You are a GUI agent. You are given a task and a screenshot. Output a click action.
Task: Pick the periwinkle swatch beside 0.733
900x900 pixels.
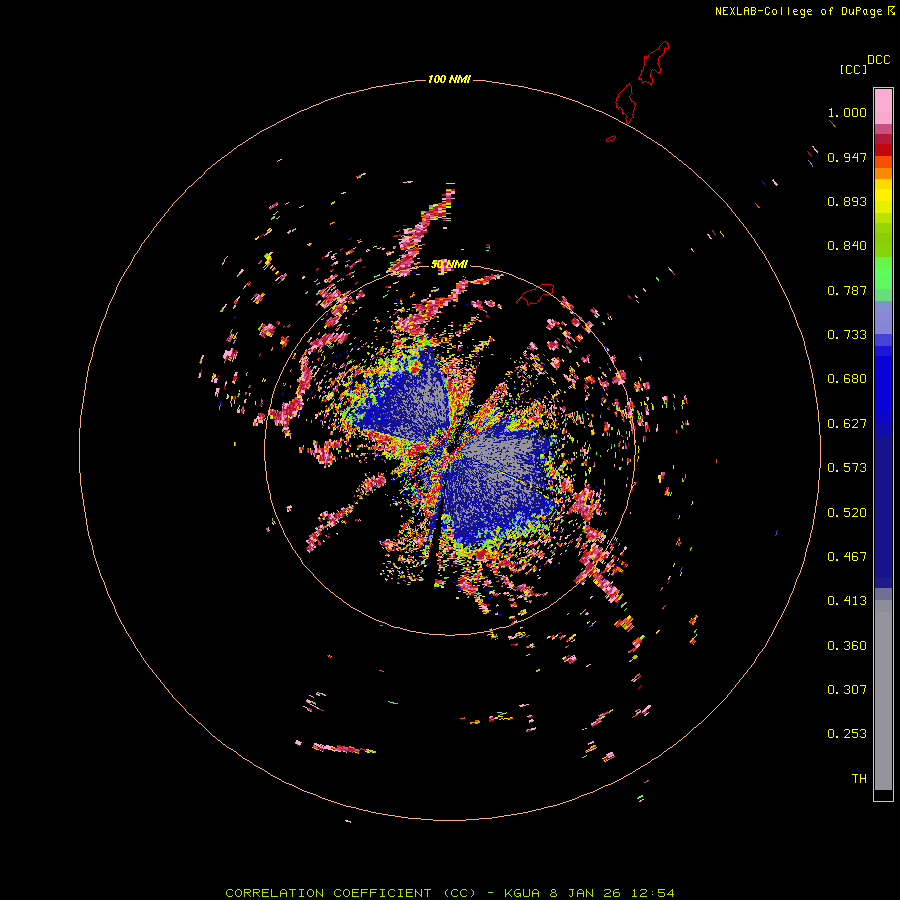[x=883, y=317]
